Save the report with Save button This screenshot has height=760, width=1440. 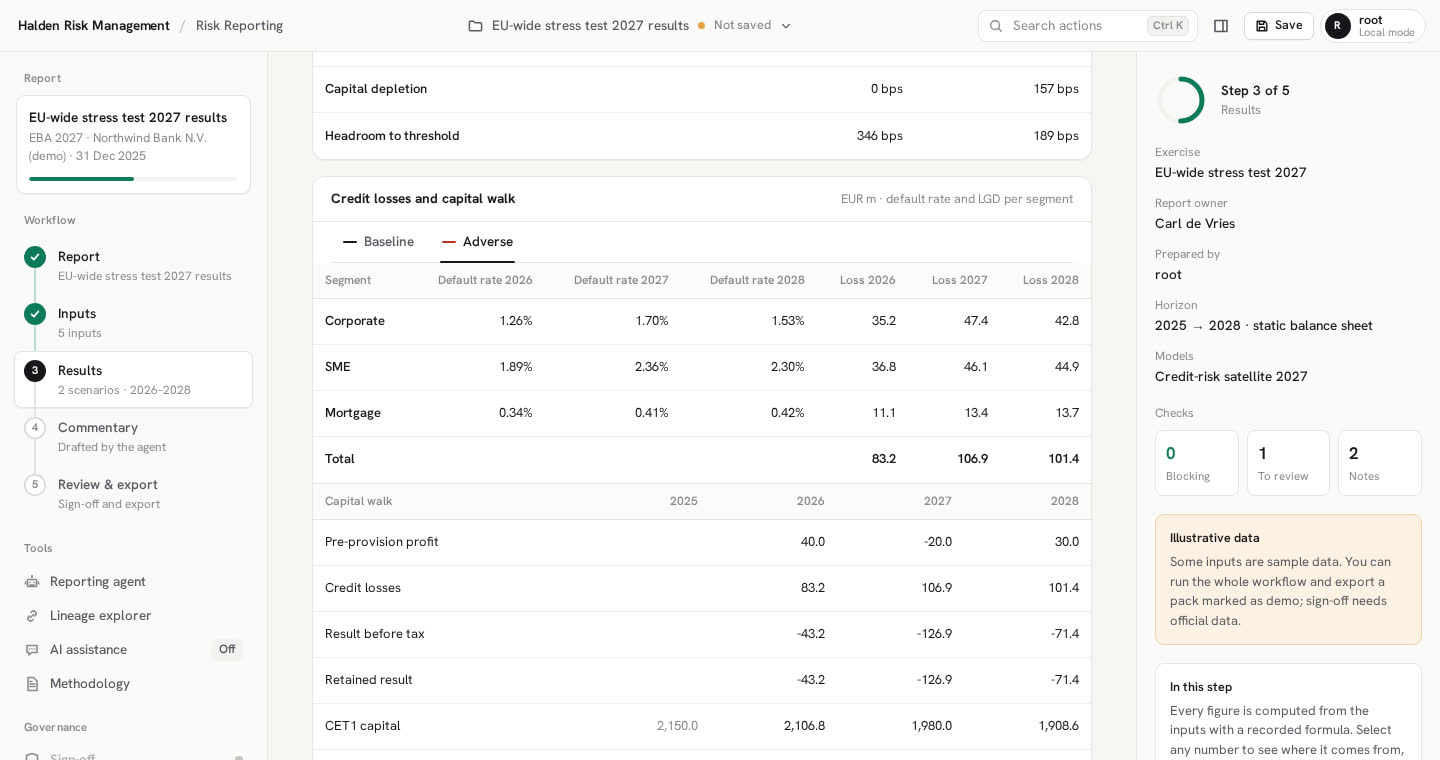tap(1279, 26)
